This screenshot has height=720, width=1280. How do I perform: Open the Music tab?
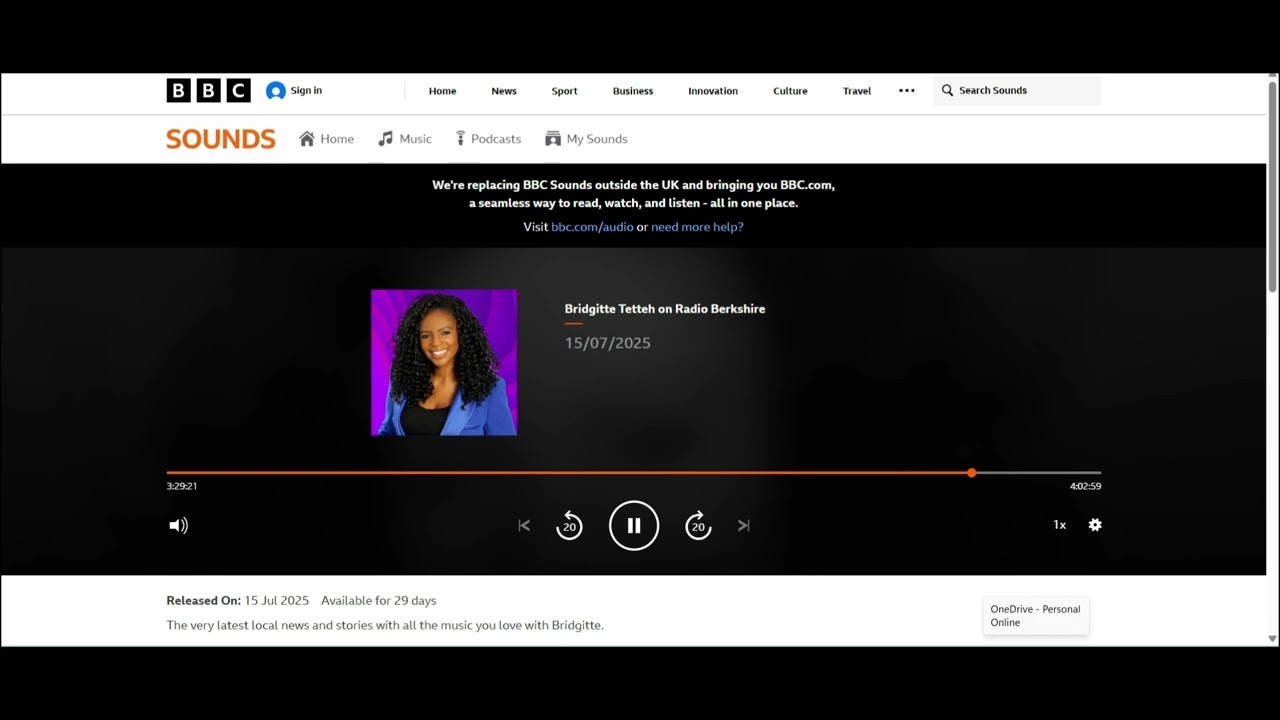[x=405, y=139]
